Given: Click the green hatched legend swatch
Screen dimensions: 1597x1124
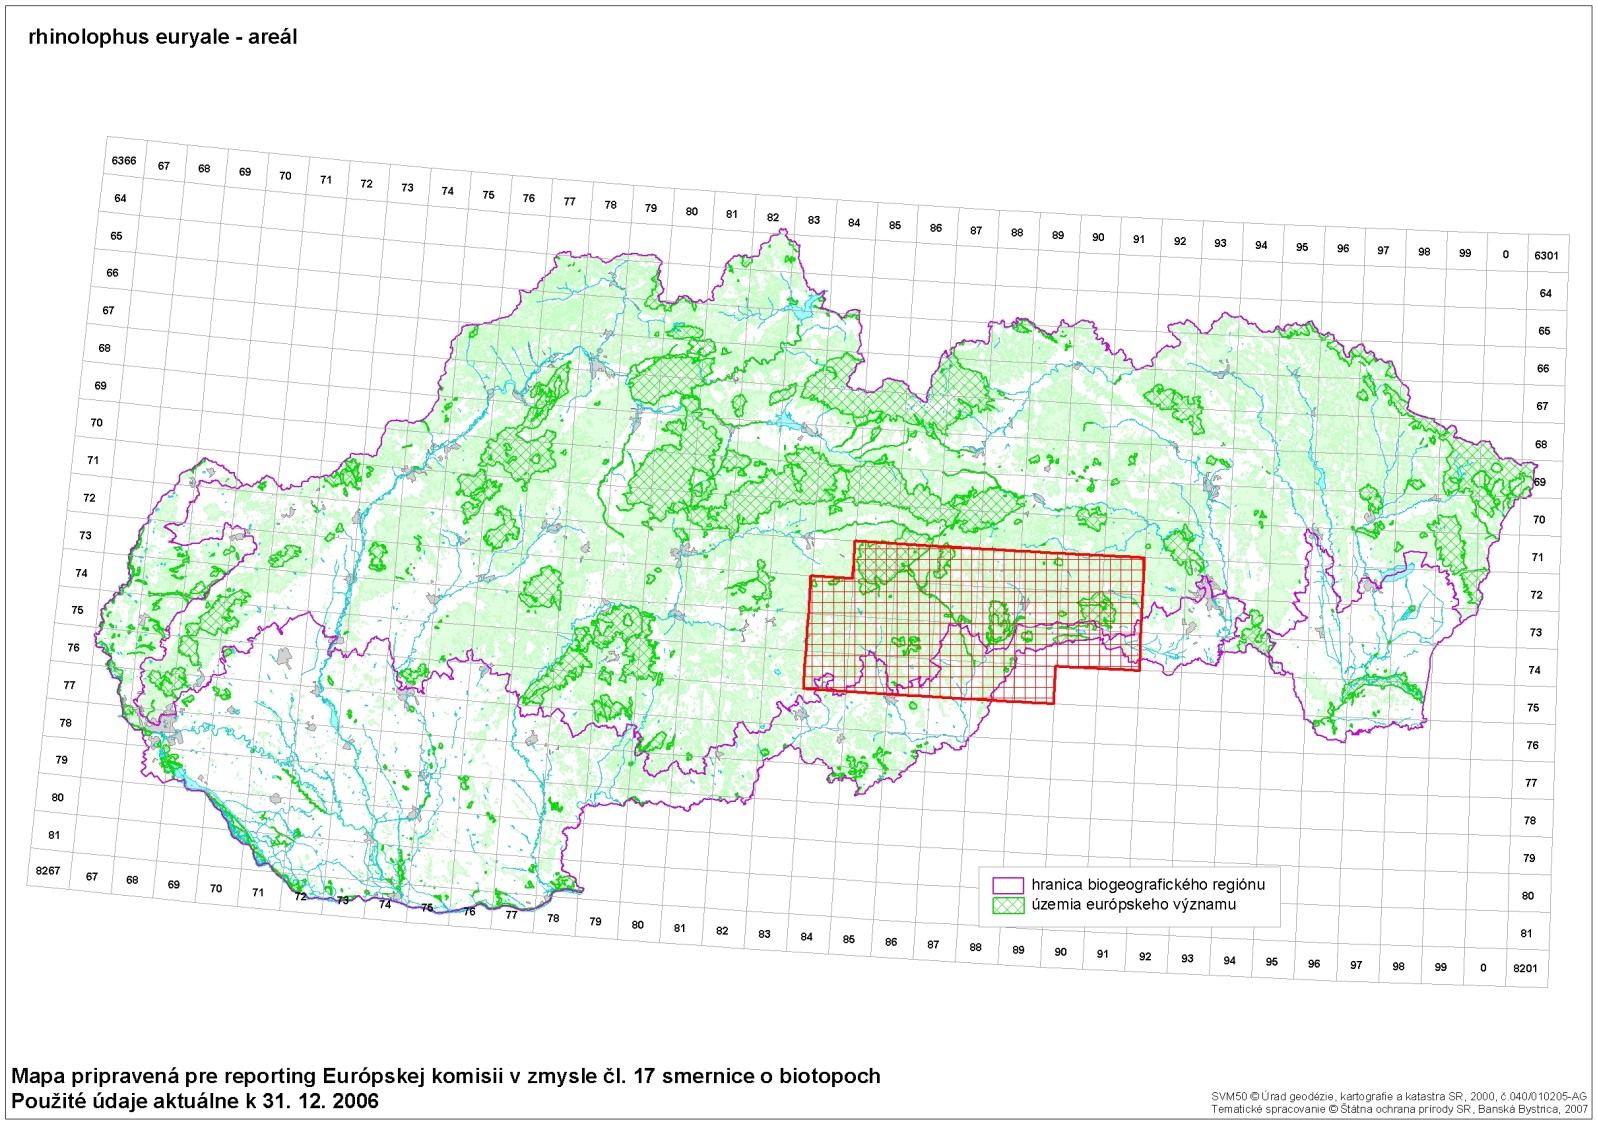Looking at the screenshot, I should tap(1008, 905).
